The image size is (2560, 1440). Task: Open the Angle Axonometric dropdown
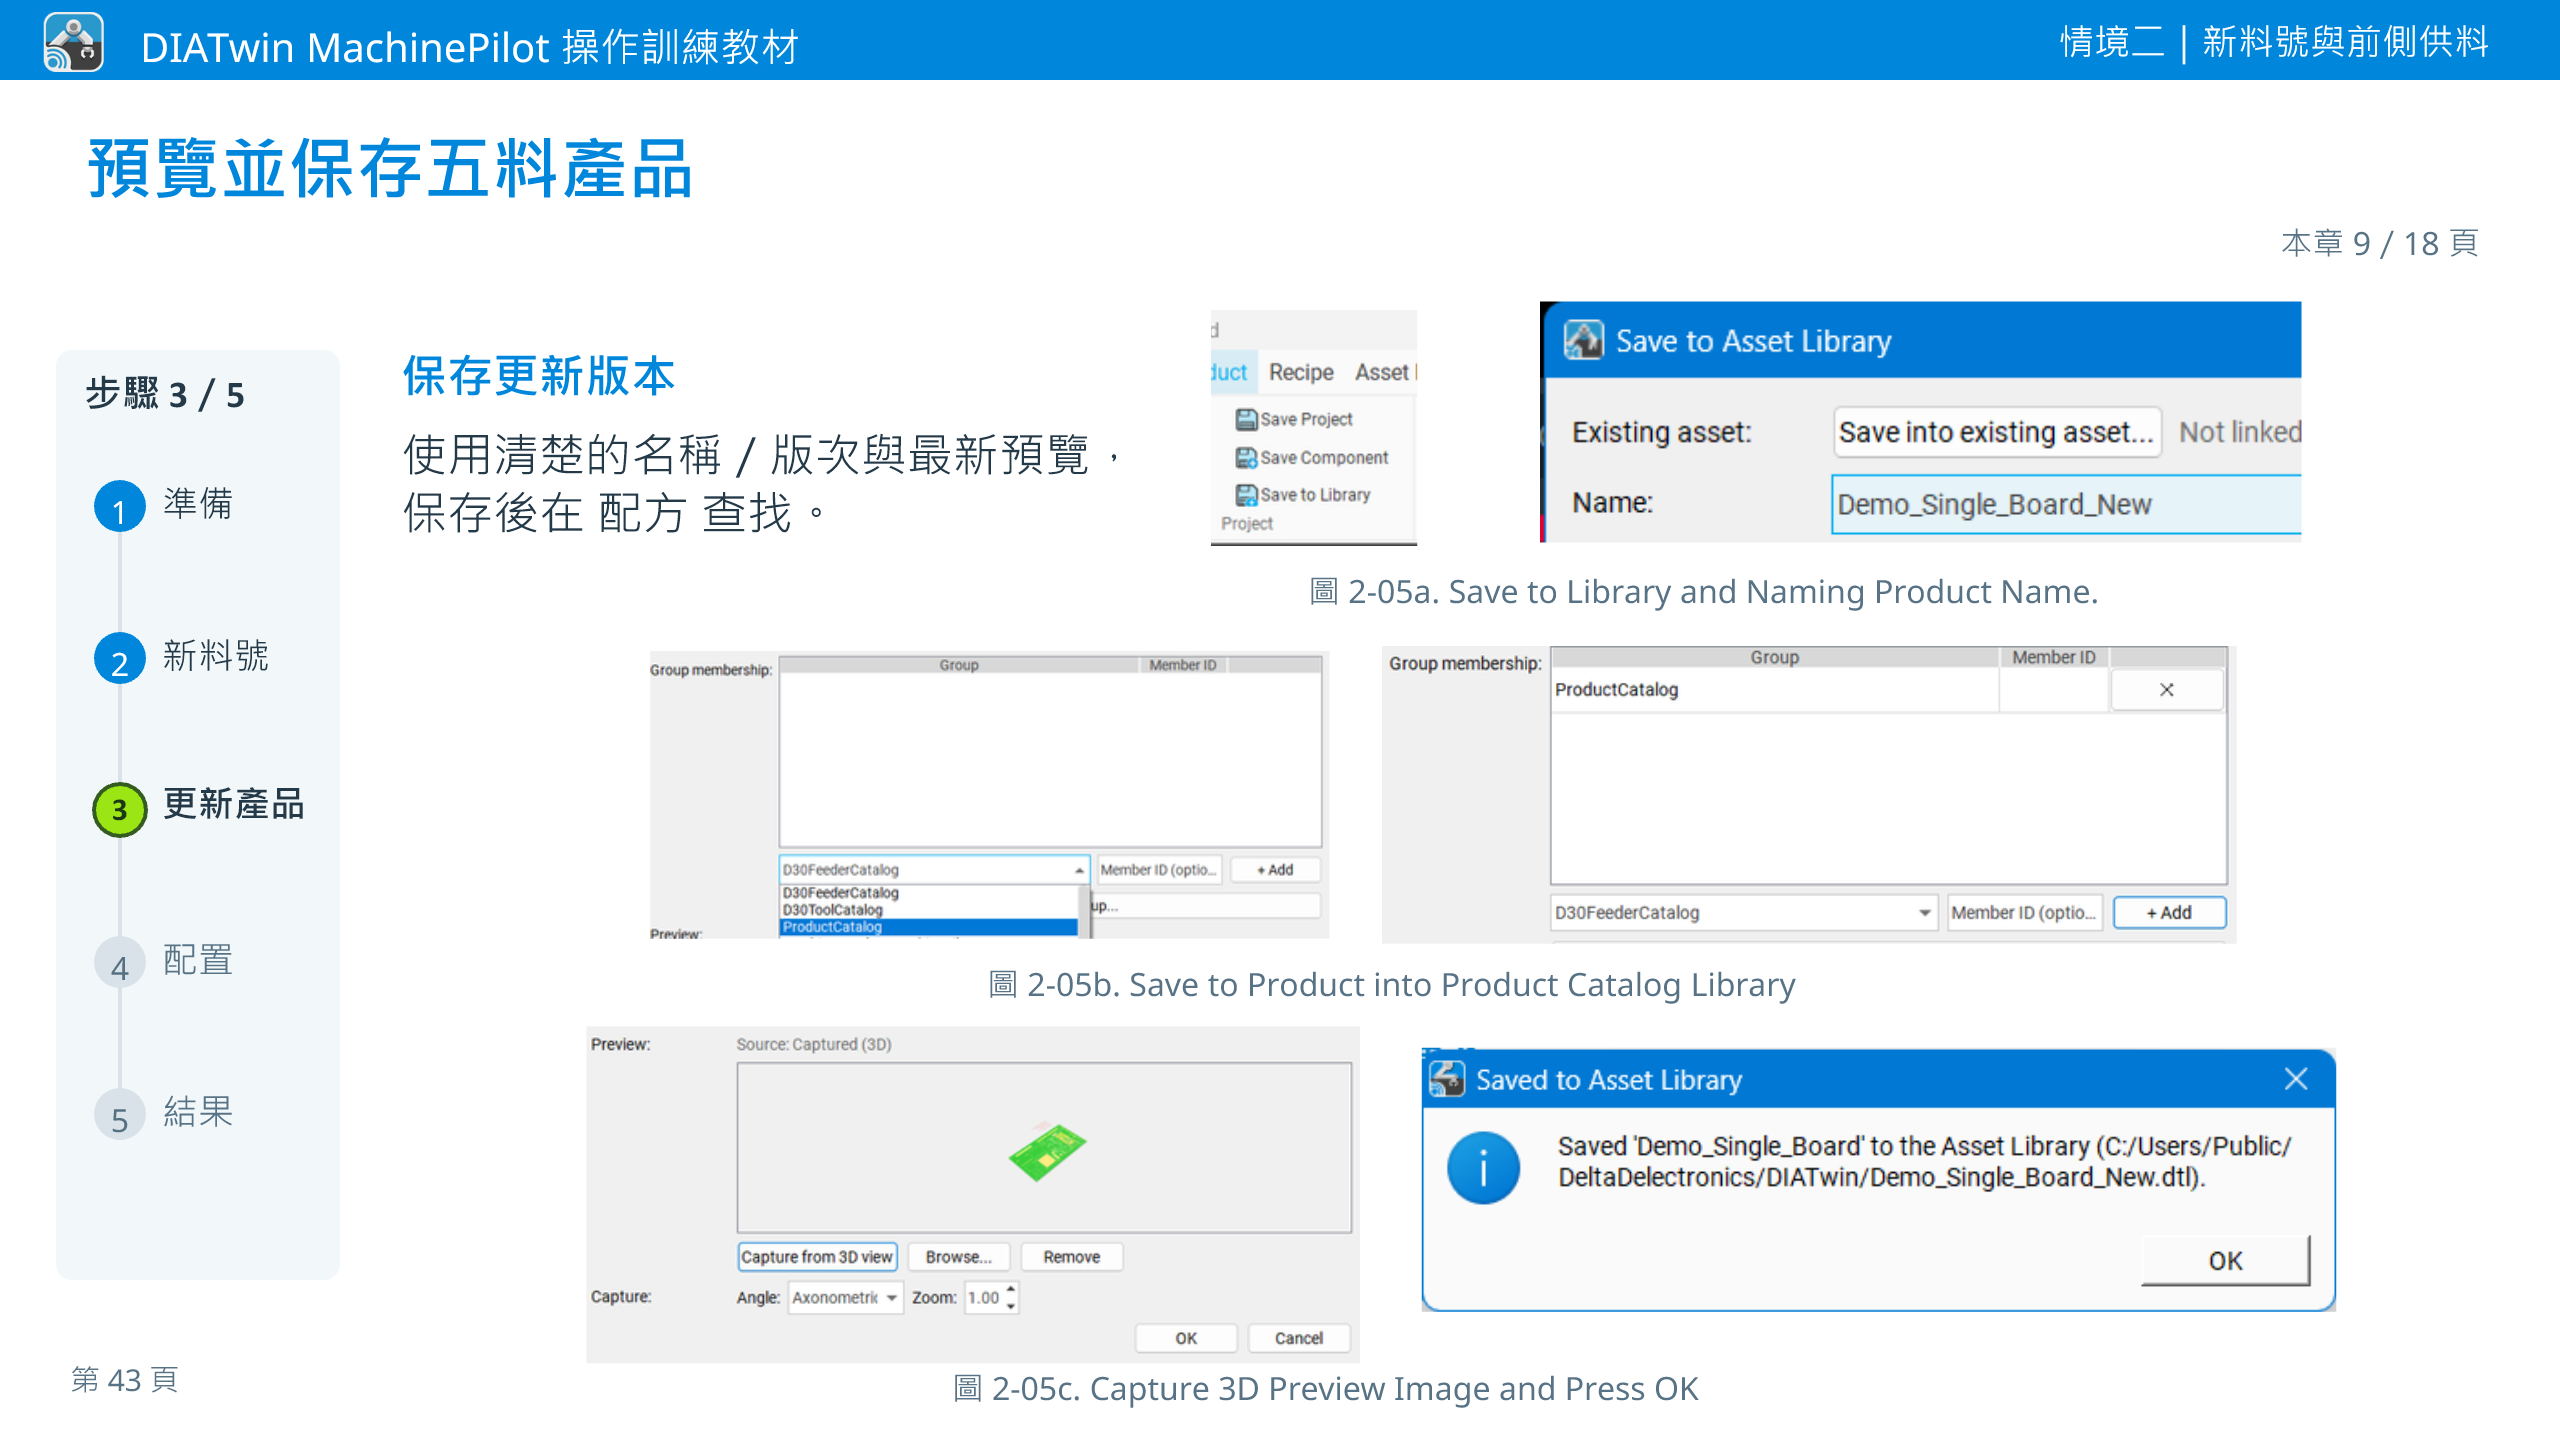pyautogui.click(x=845, y=1298)
